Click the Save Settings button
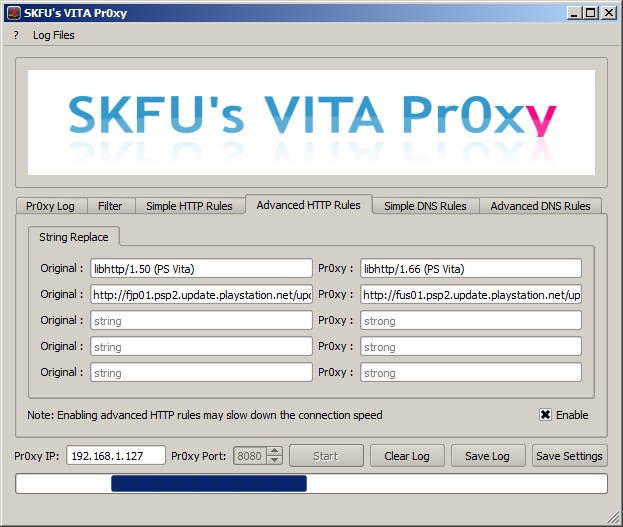623x527 pixels. (x=570, y=455)
